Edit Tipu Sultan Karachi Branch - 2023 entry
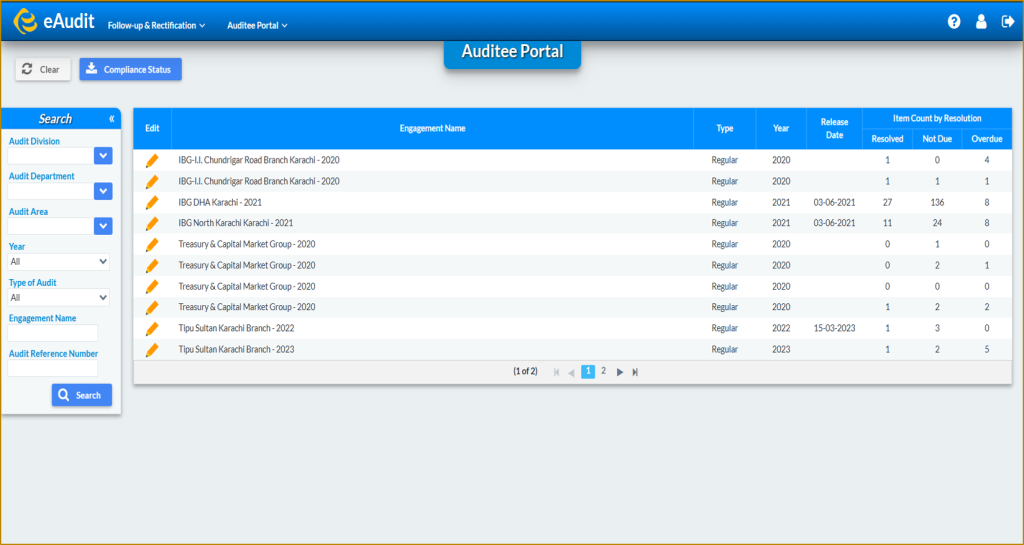 click(152, 350)
